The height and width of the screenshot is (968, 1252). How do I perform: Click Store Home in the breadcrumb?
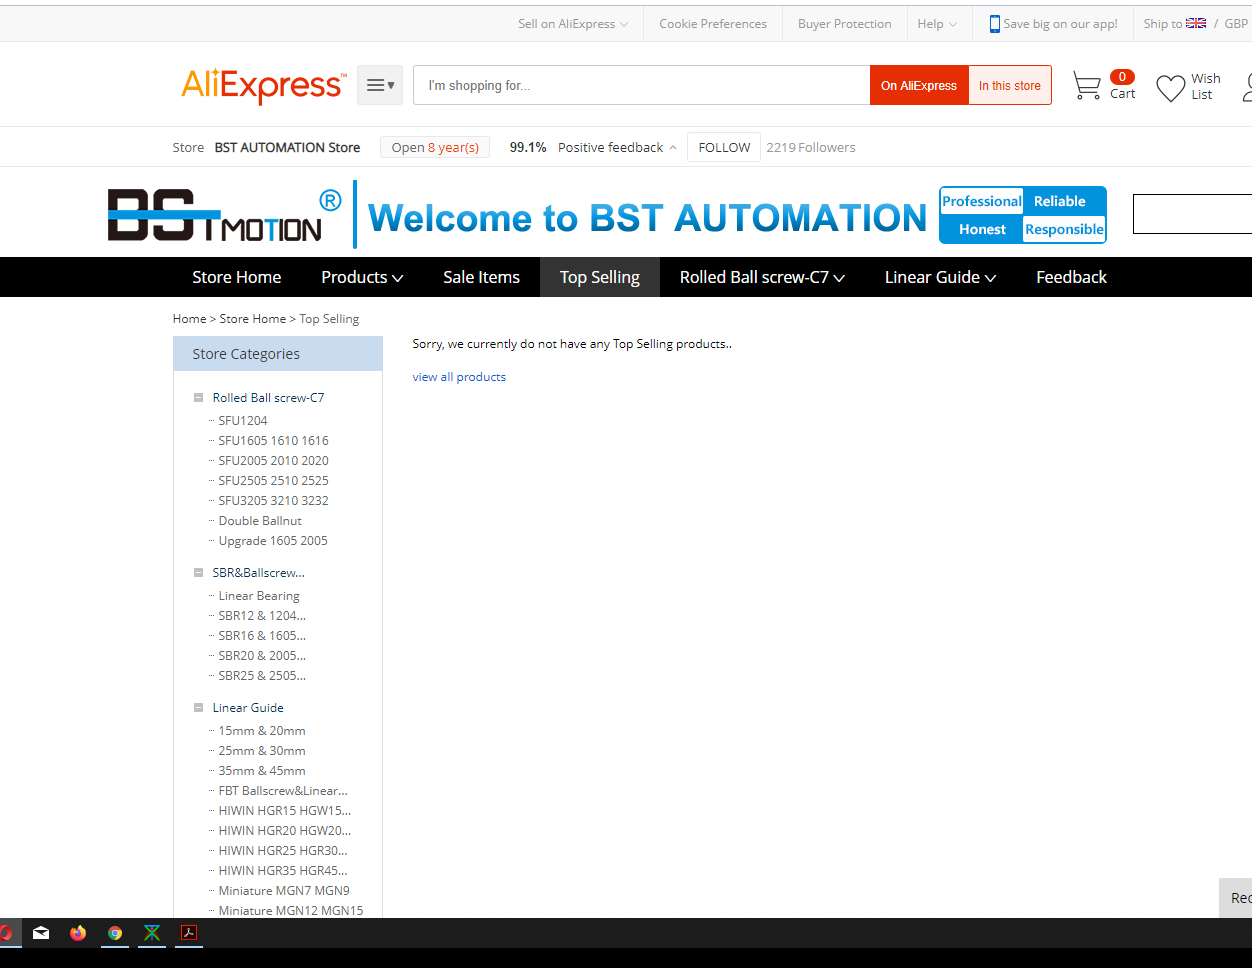(x=253, y=319)
